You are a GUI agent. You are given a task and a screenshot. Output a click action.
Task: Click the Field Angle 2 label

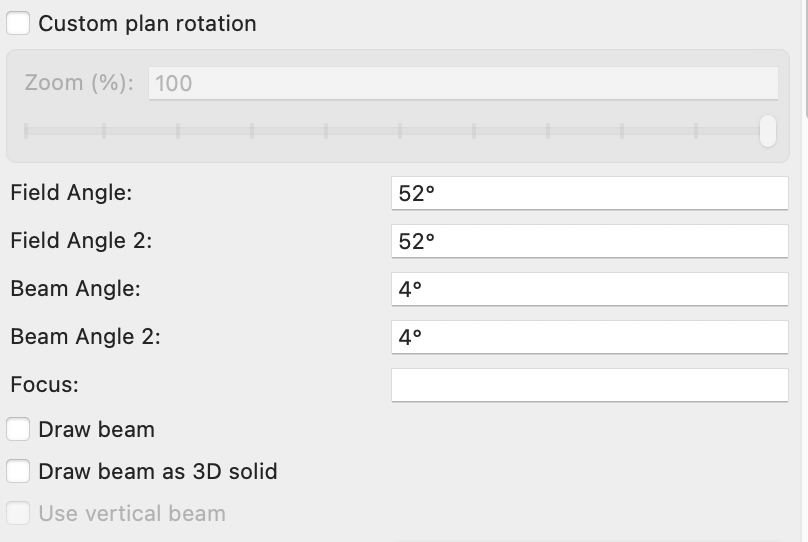pyautogui.click(x=81, y=241)
